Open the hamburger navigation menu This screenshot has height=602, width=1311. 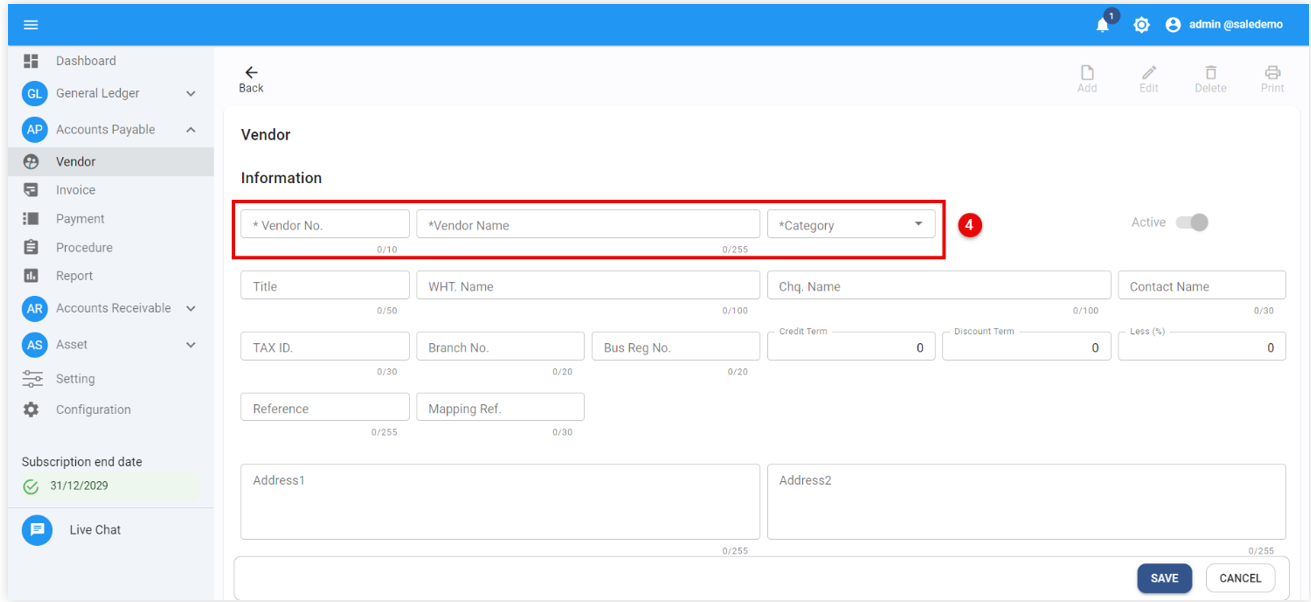click(x=31, y=25)
